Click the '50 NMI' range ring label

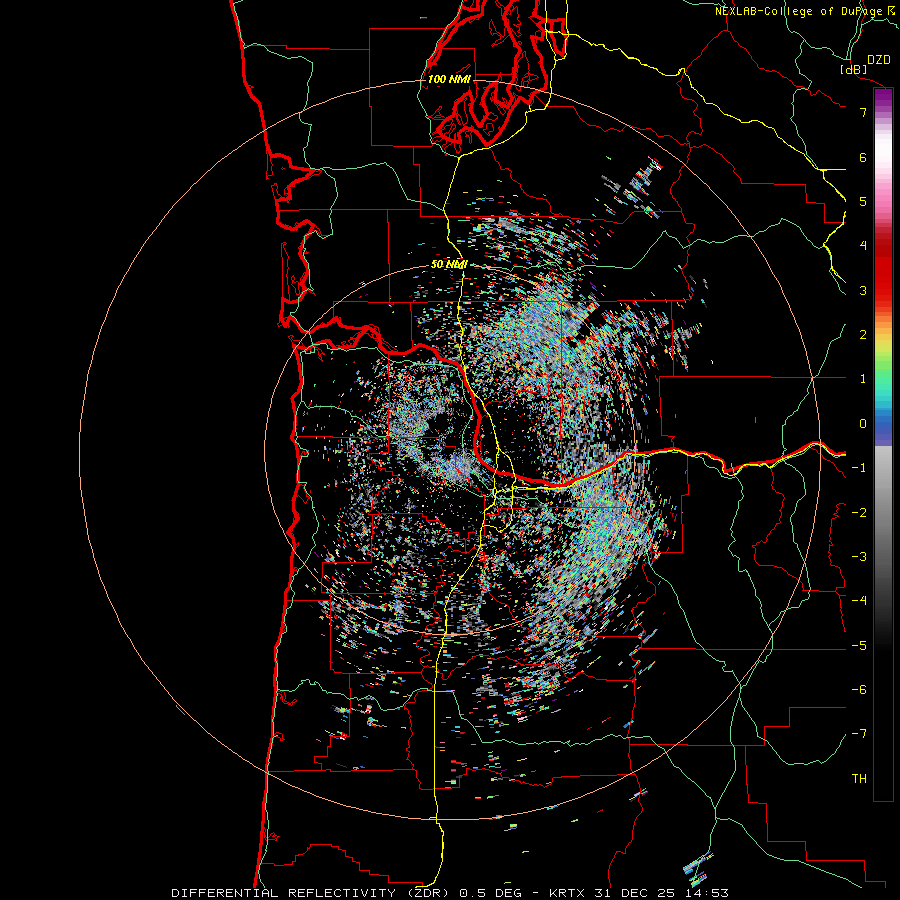[x=449, y=264]
